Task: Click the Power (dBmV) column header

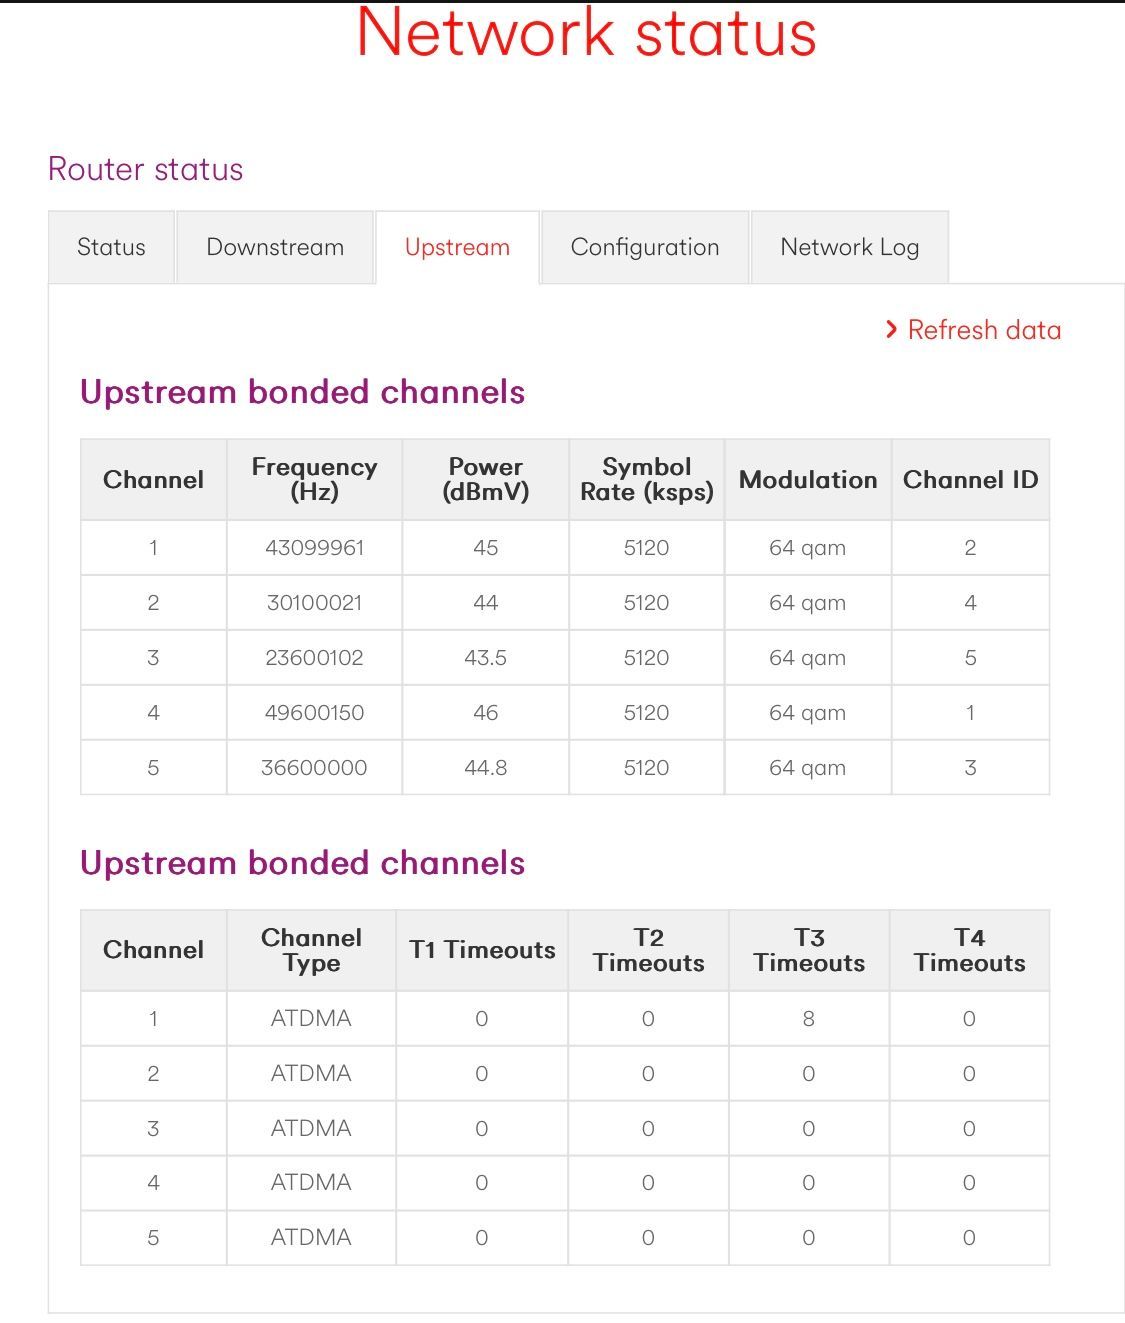Action: point(485,479)
